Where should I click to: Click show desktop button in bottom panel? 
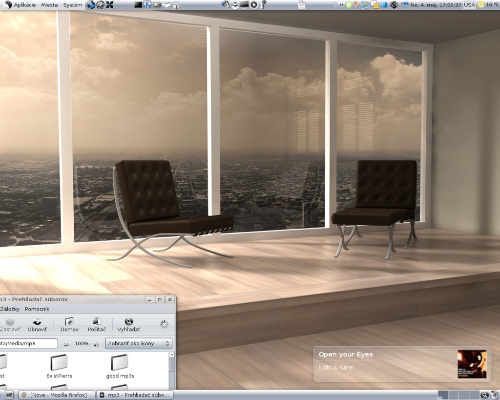9,395
